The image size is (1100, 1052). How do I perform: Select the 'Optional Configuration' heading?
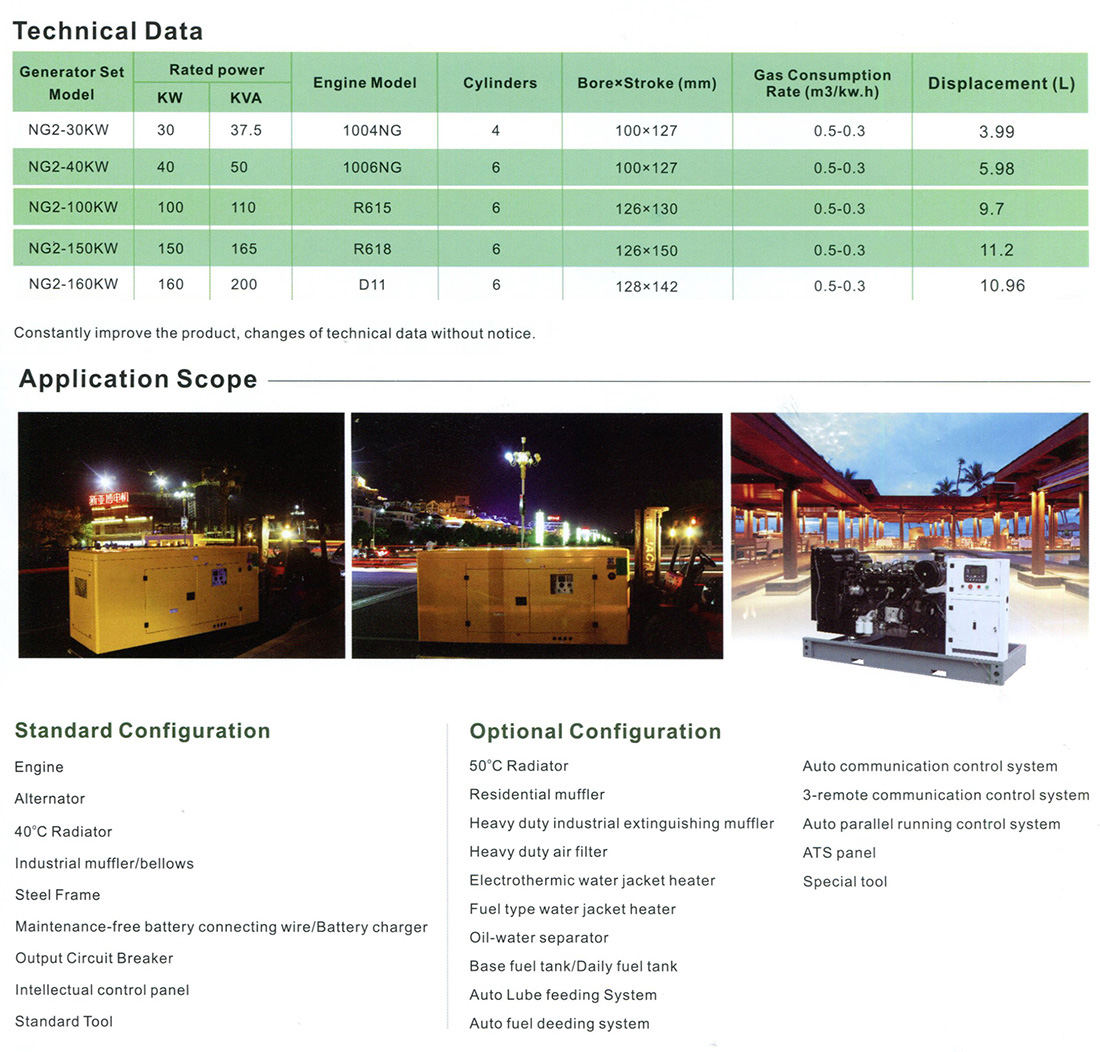(x=595, y=731)
